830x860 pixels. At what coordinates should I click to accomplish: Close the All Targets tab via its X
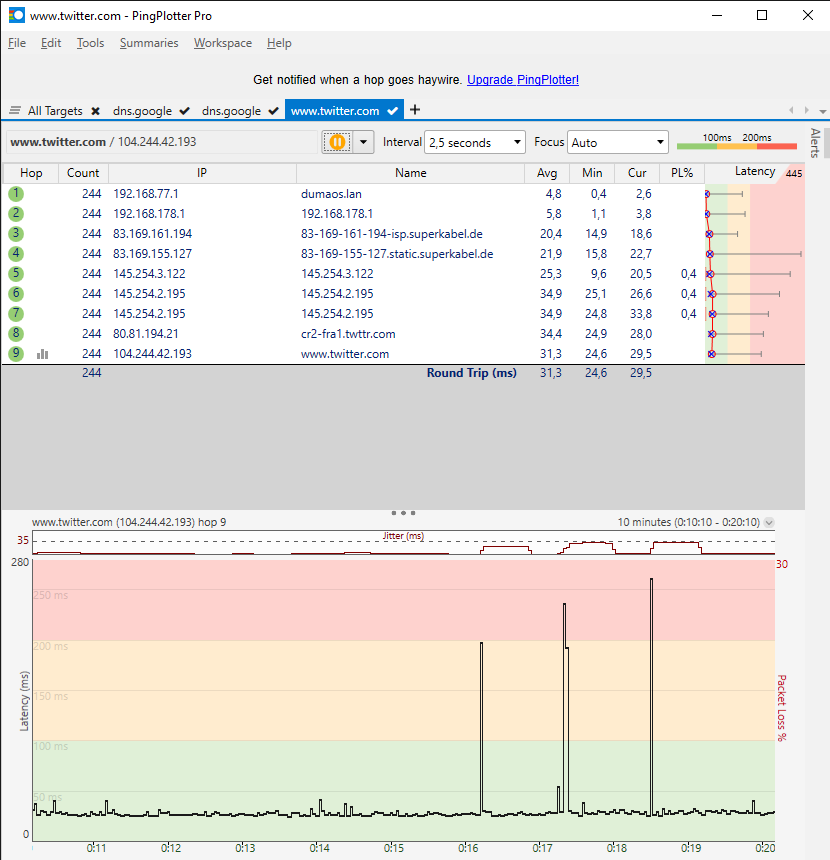coord(95,111)
